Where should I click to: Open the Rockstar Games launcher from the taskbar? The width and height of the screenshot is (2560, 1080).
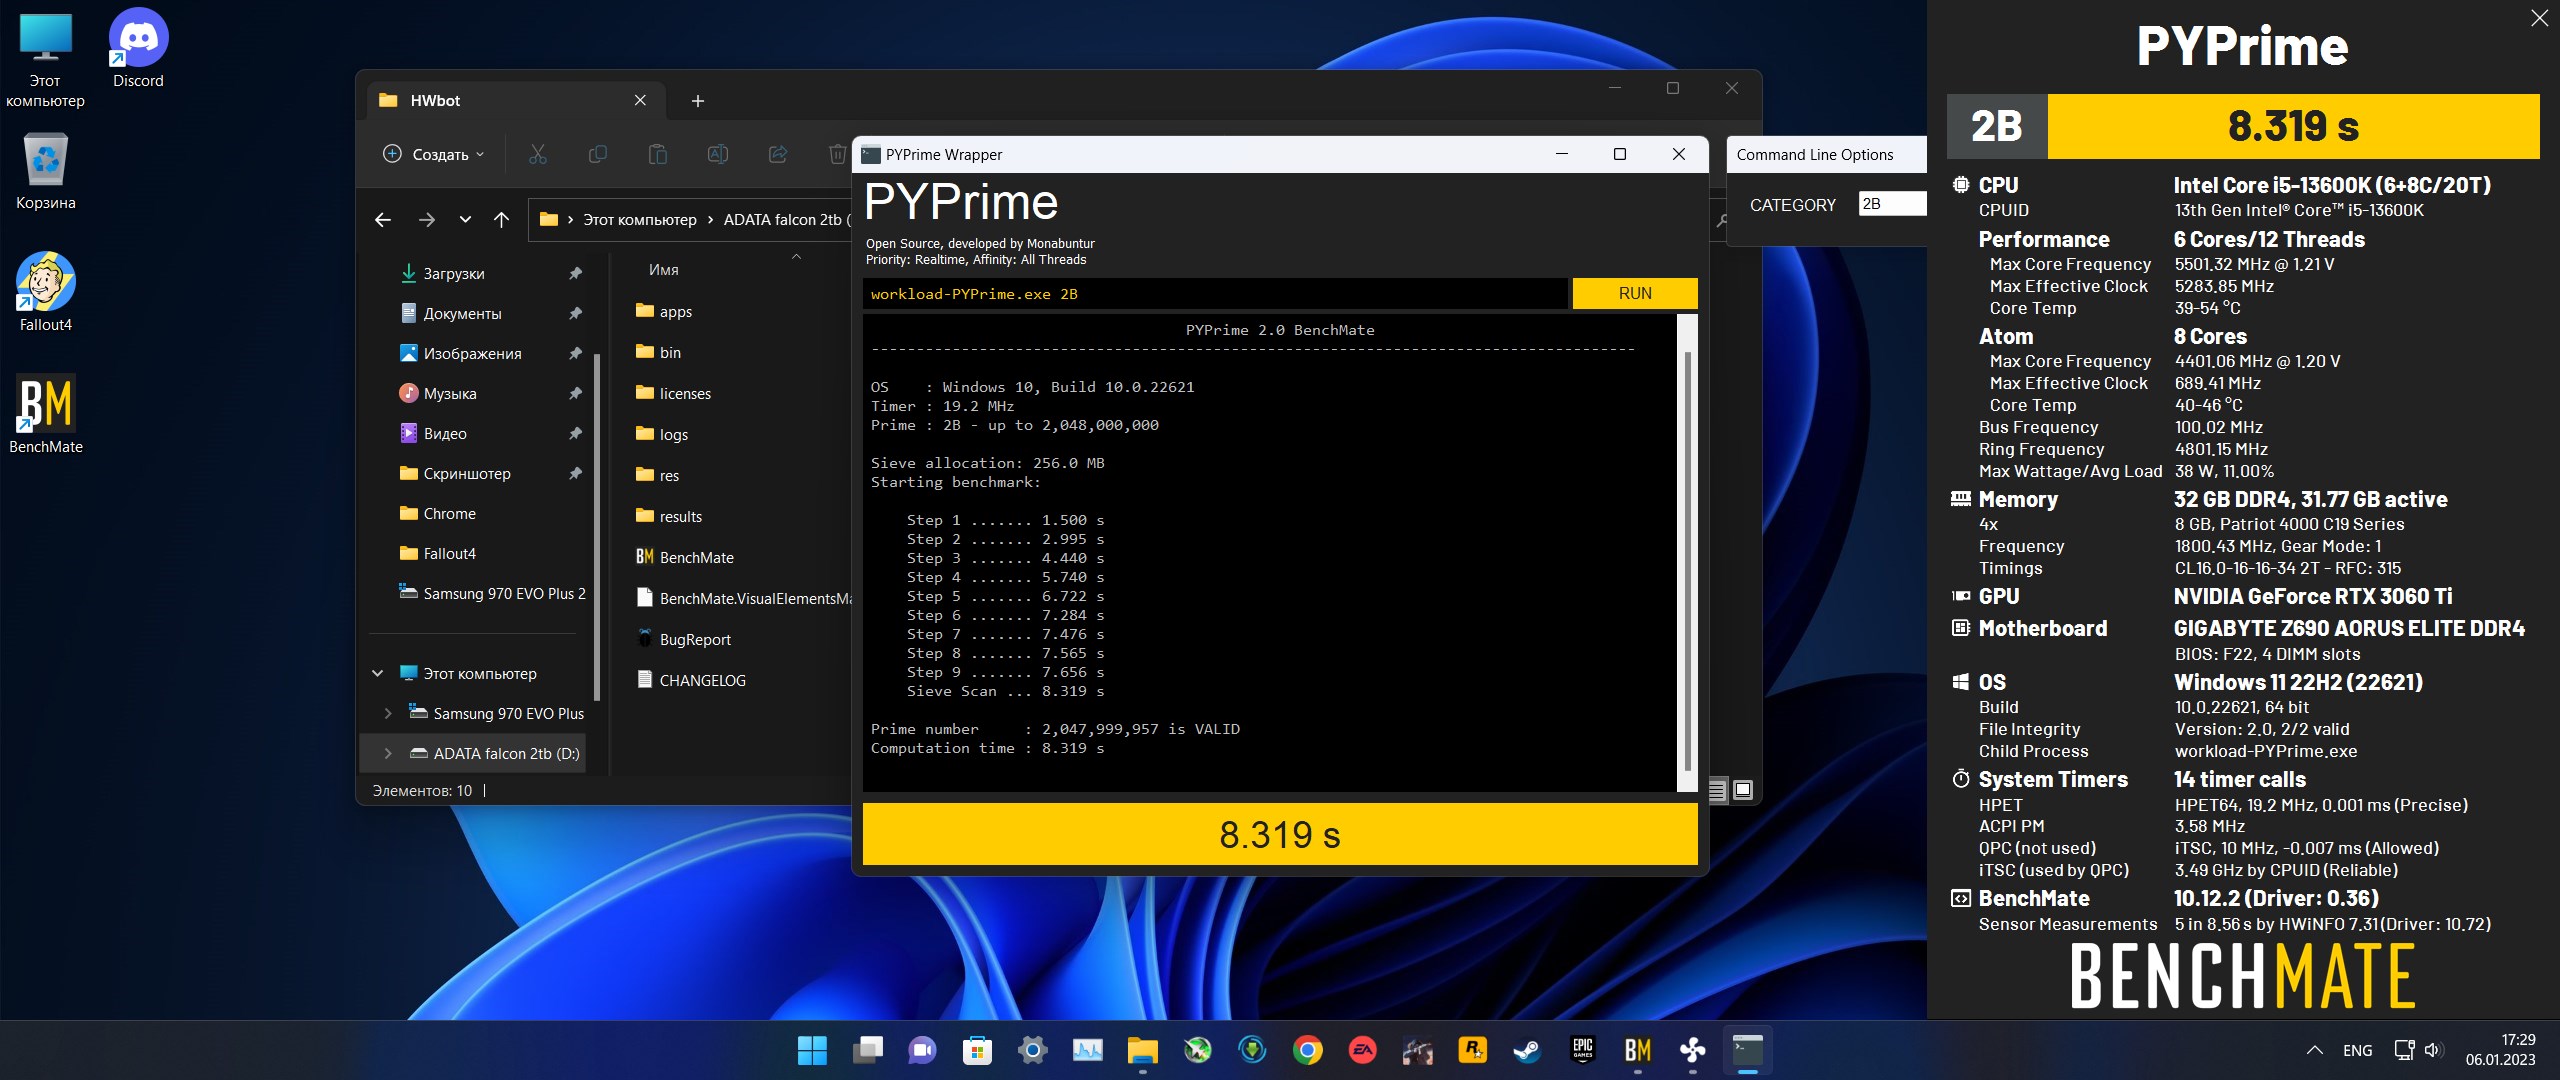point(1472,1050)
